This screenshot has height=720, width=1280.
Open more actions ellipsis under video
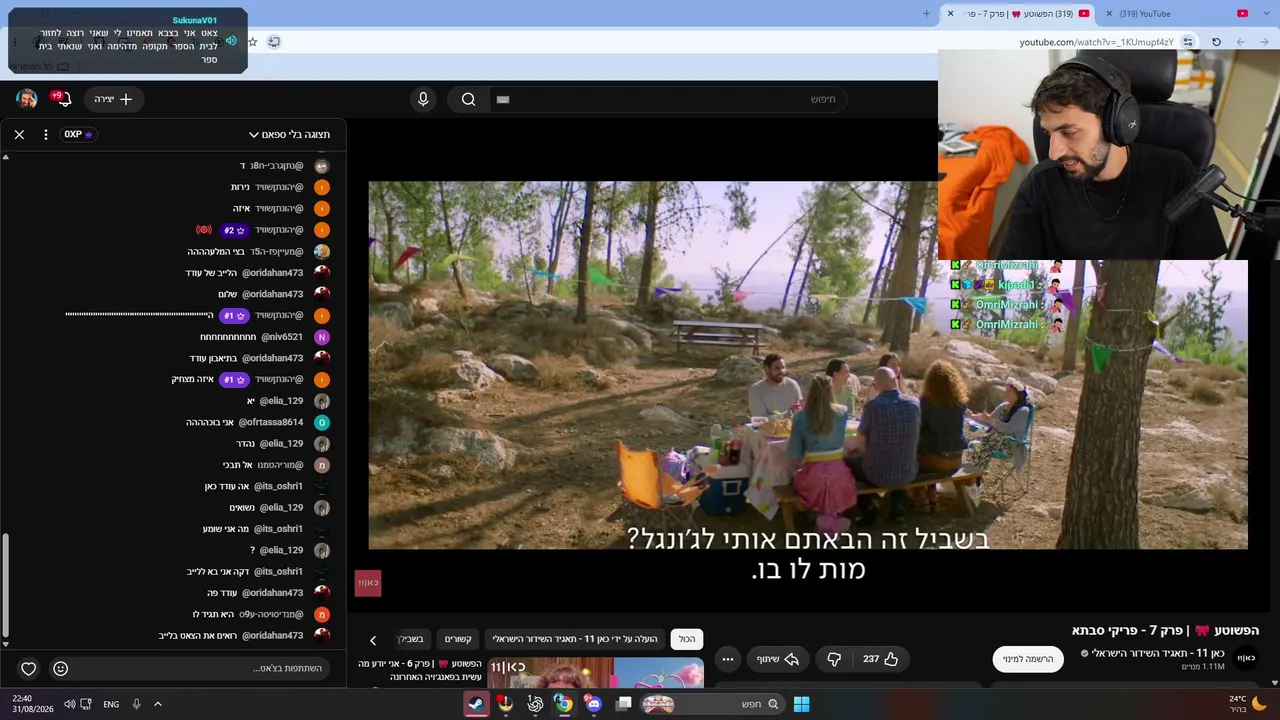pos(728,659)
